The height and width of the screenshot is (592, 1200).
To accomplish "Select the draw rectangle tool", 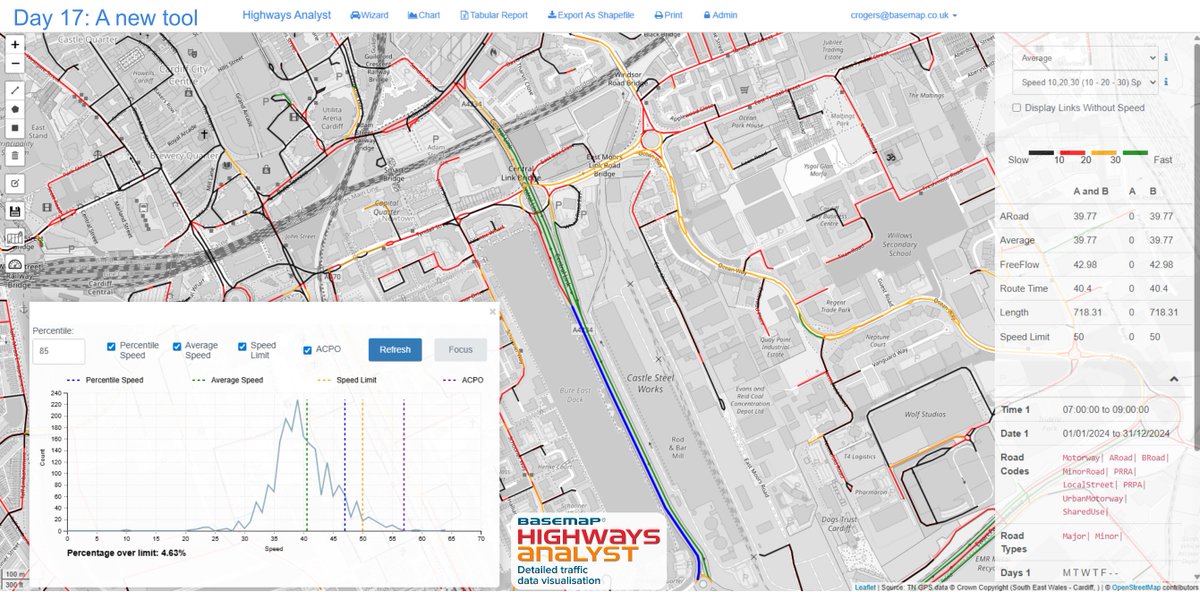I will coord(15,128).
